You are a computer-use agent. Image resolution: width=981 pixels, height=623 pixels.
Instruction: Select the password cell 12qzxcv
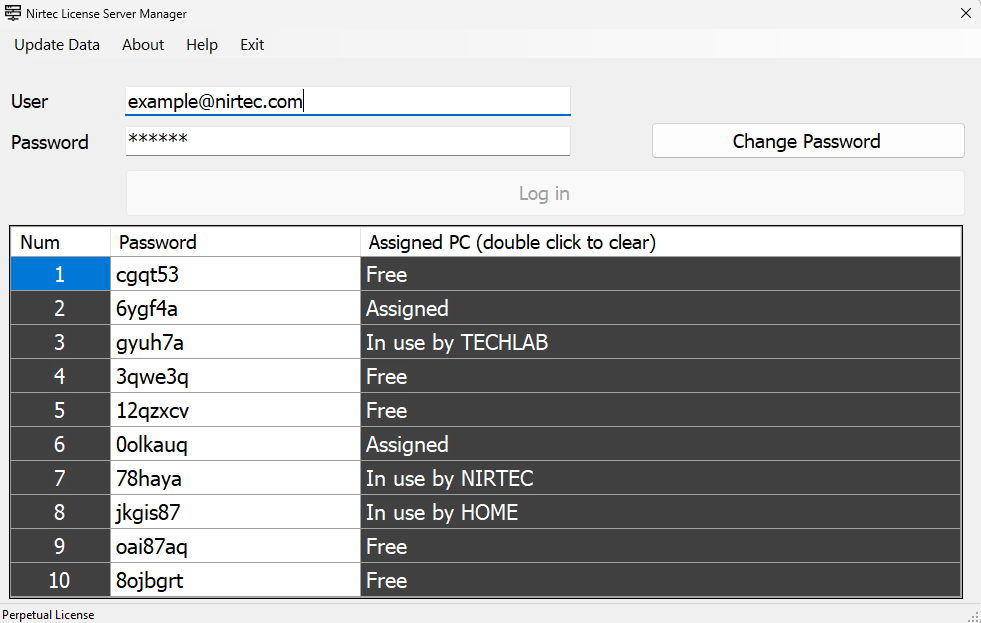click(235, 411)
